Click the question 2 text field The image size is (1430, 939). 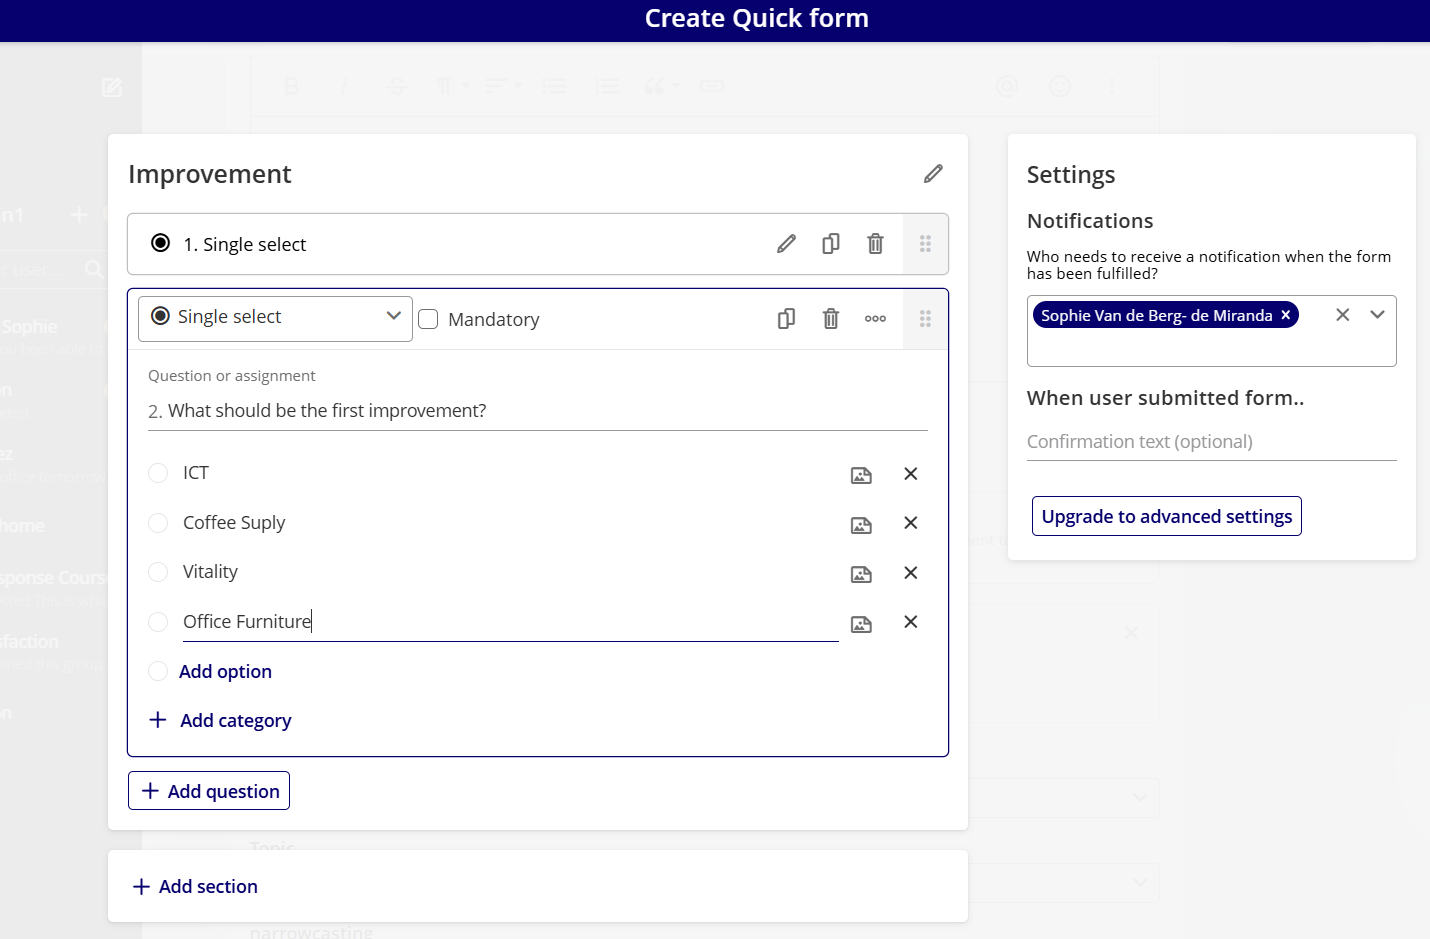click(538, 411)
